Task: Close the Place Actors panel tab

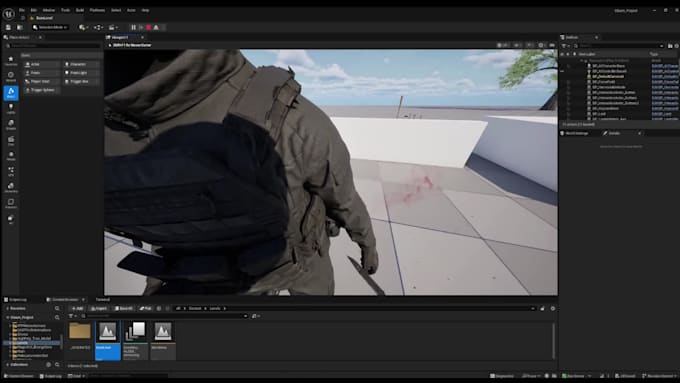Action: coord(40,37)
